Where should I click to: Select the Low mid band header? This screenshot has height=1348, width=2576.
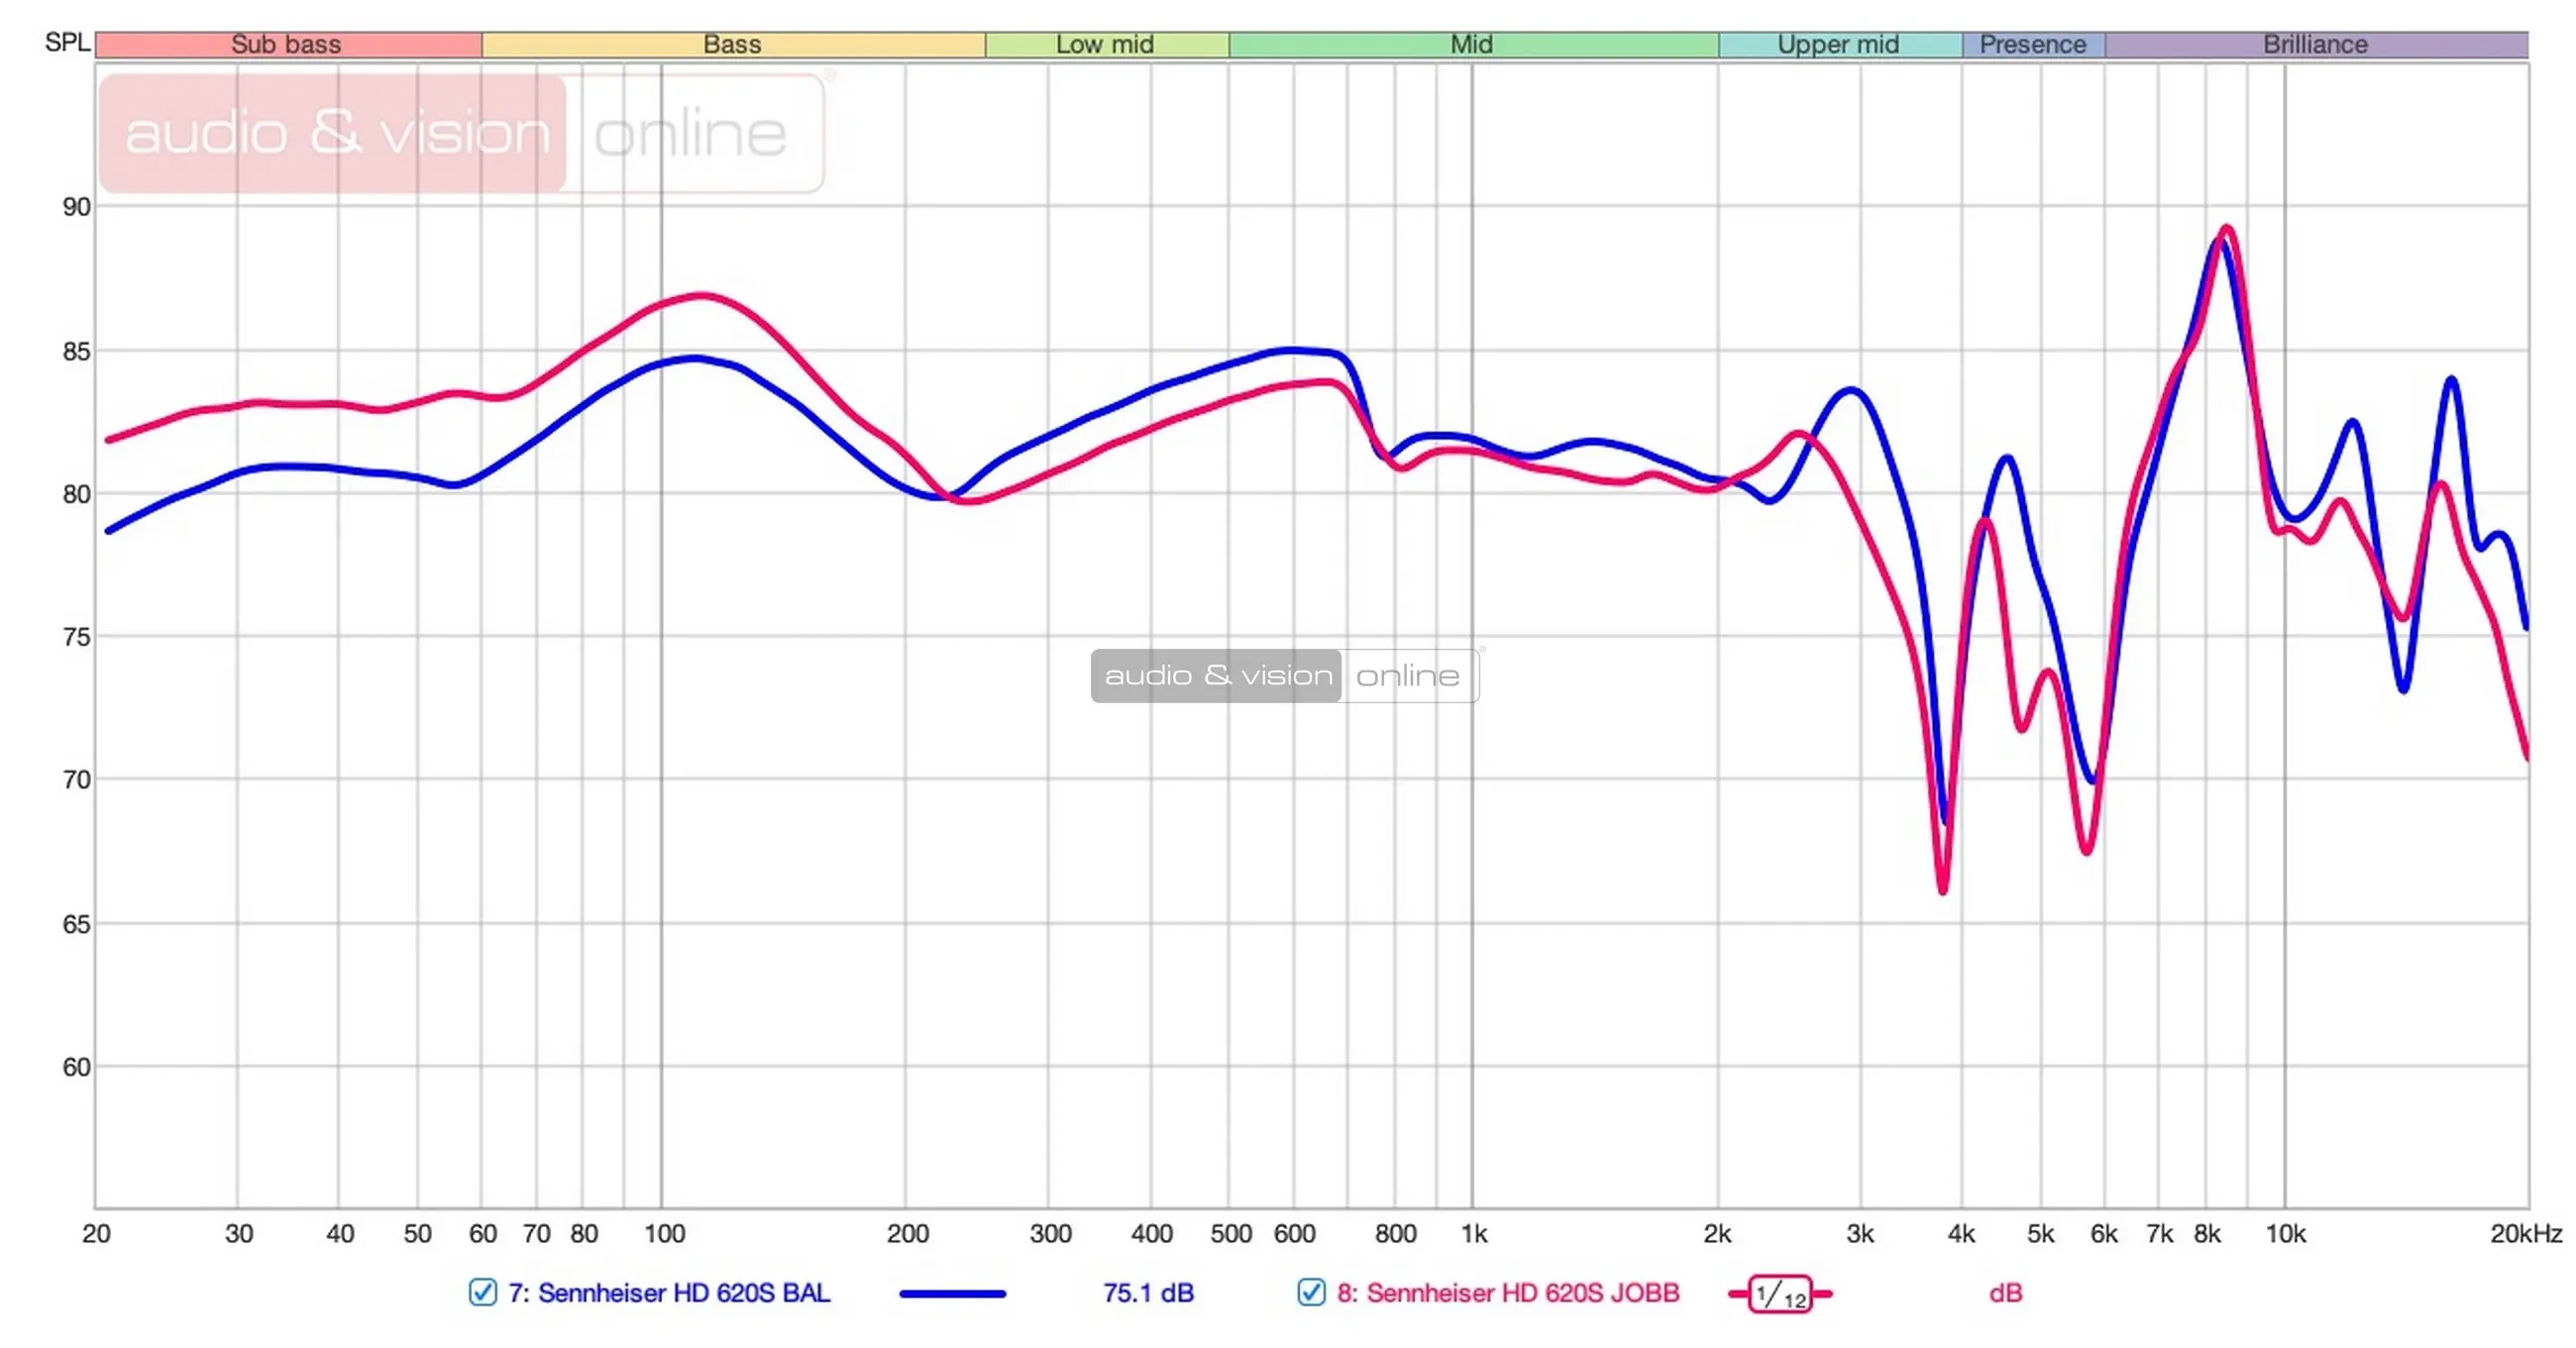tap(1105, 44)
